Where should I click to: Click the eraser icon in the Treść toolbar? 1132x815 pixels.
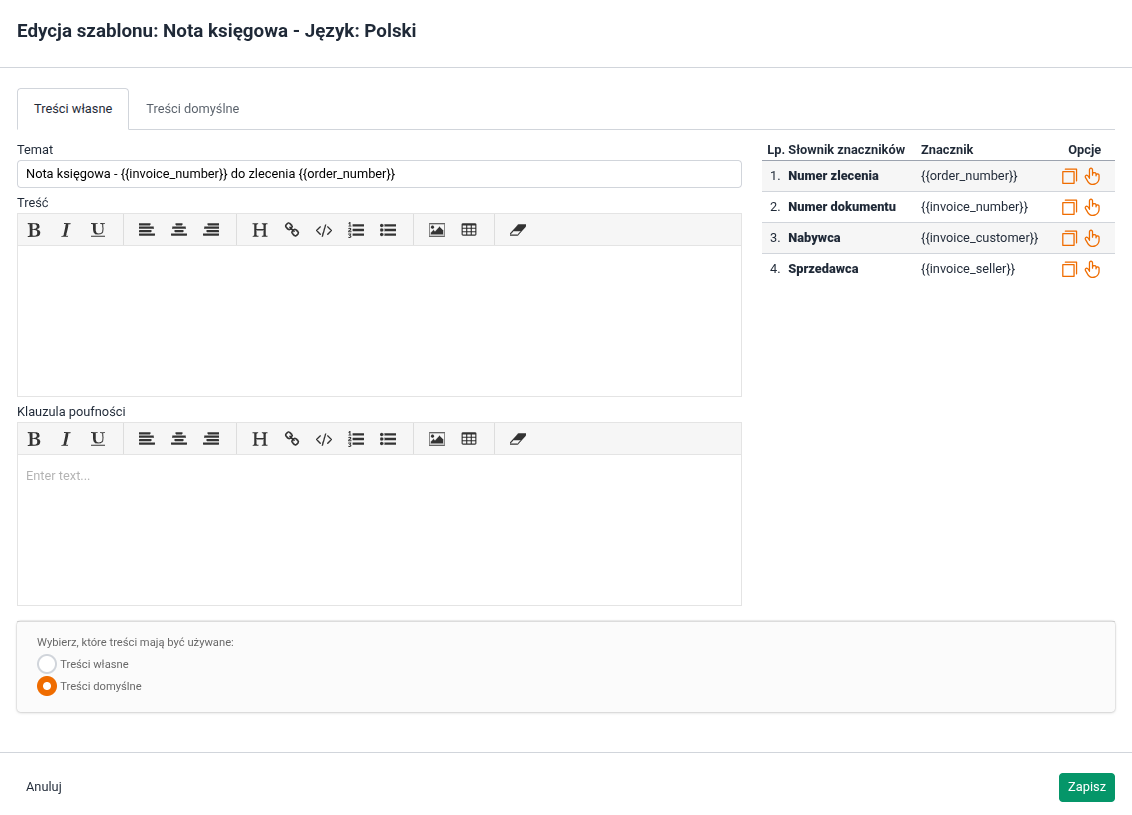coord(517,230)
